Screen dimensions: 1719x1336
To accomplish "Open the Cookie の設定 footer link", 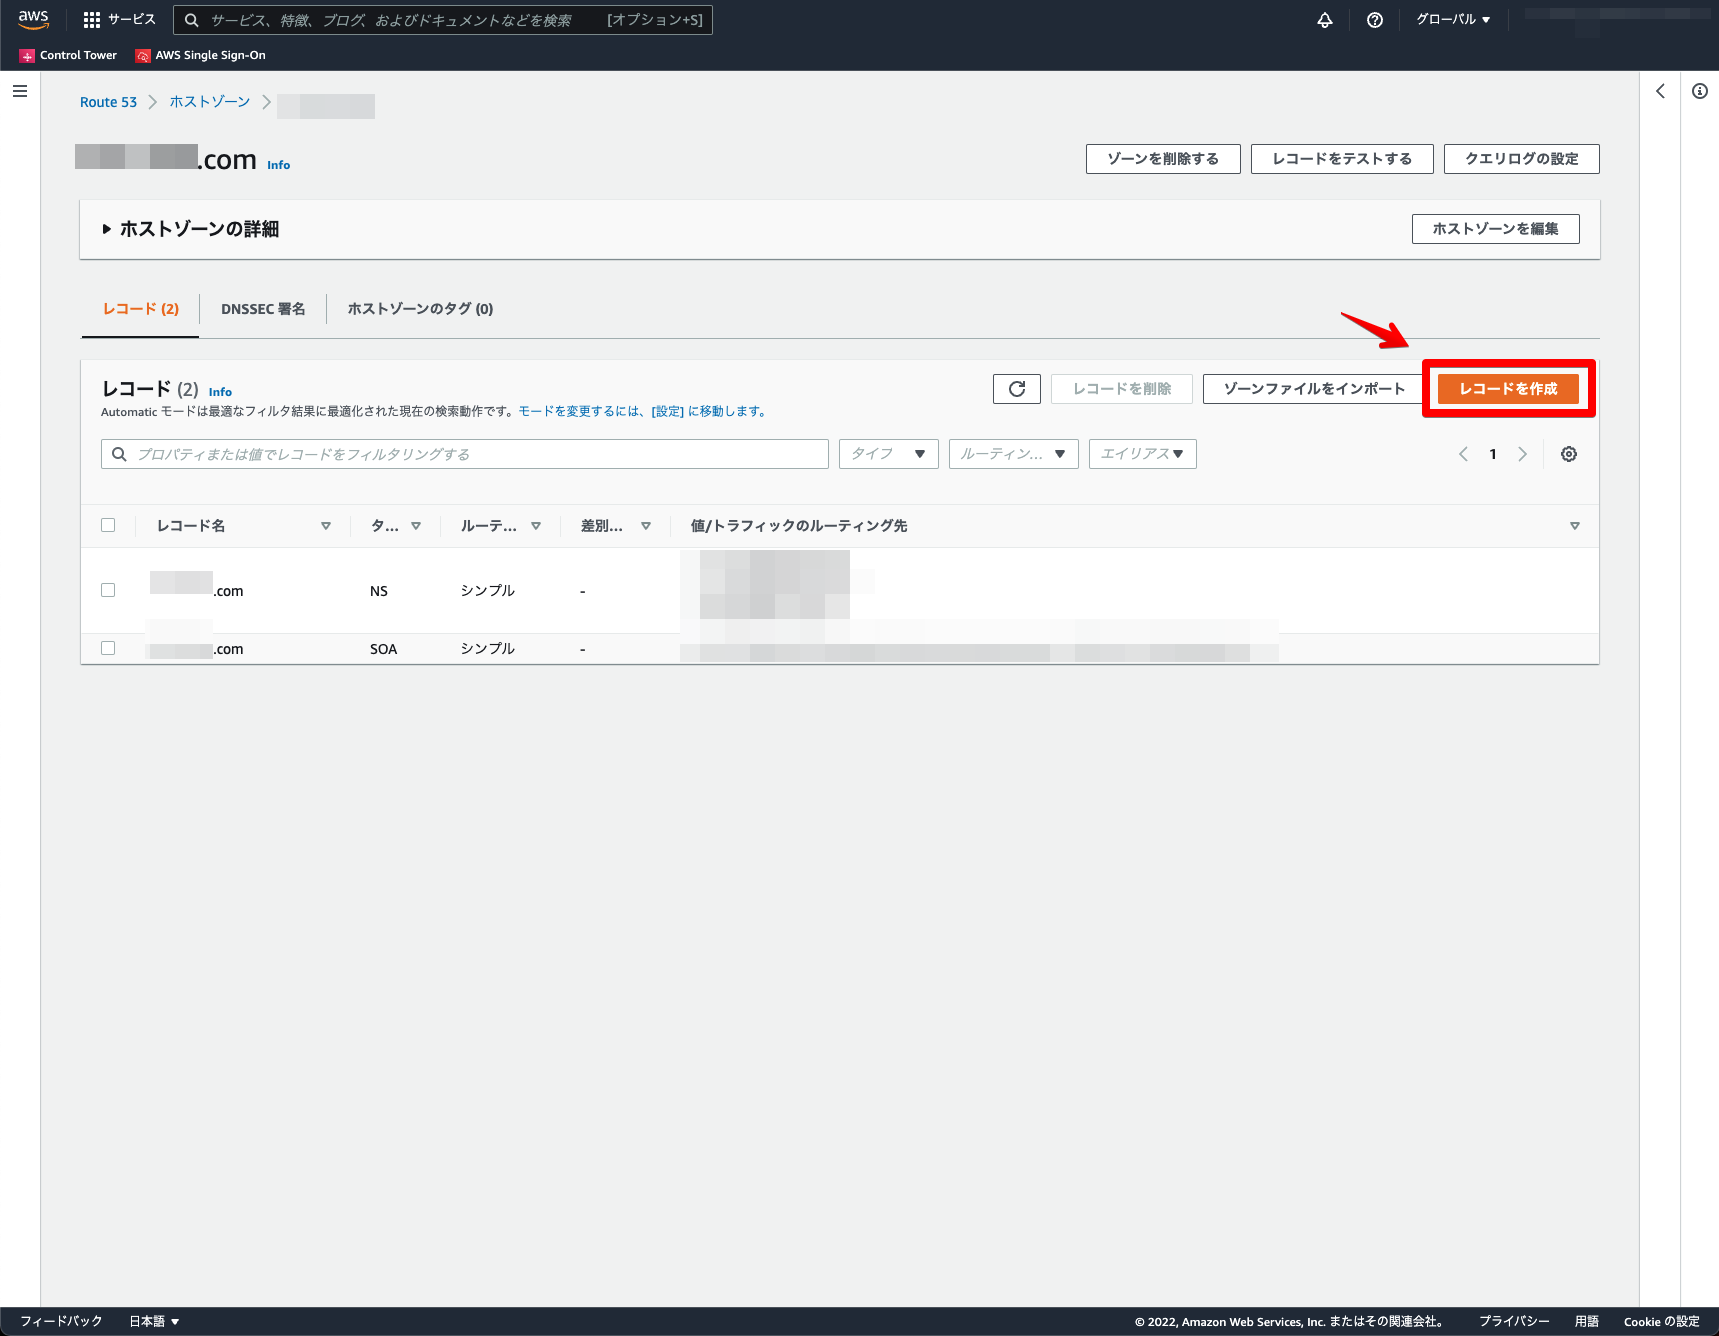I will click(x=1661, y=1321).
